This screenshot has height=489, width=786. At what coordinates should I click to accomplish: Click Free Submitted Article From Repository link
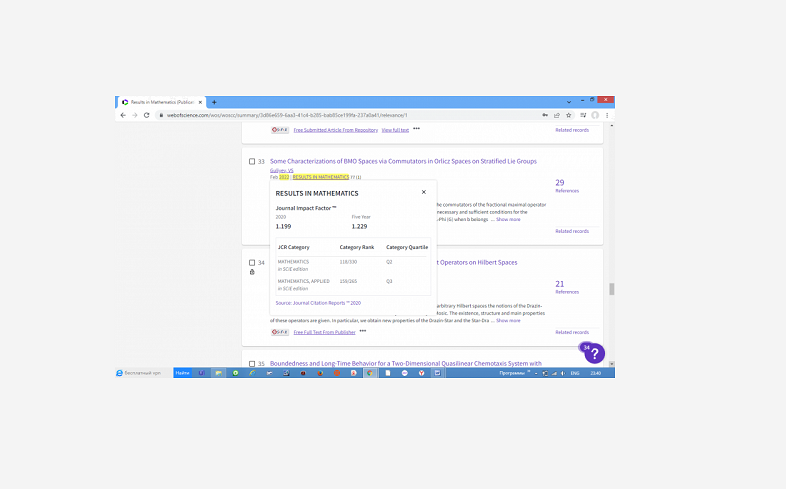pyautogui.click(x=335, y=130)
